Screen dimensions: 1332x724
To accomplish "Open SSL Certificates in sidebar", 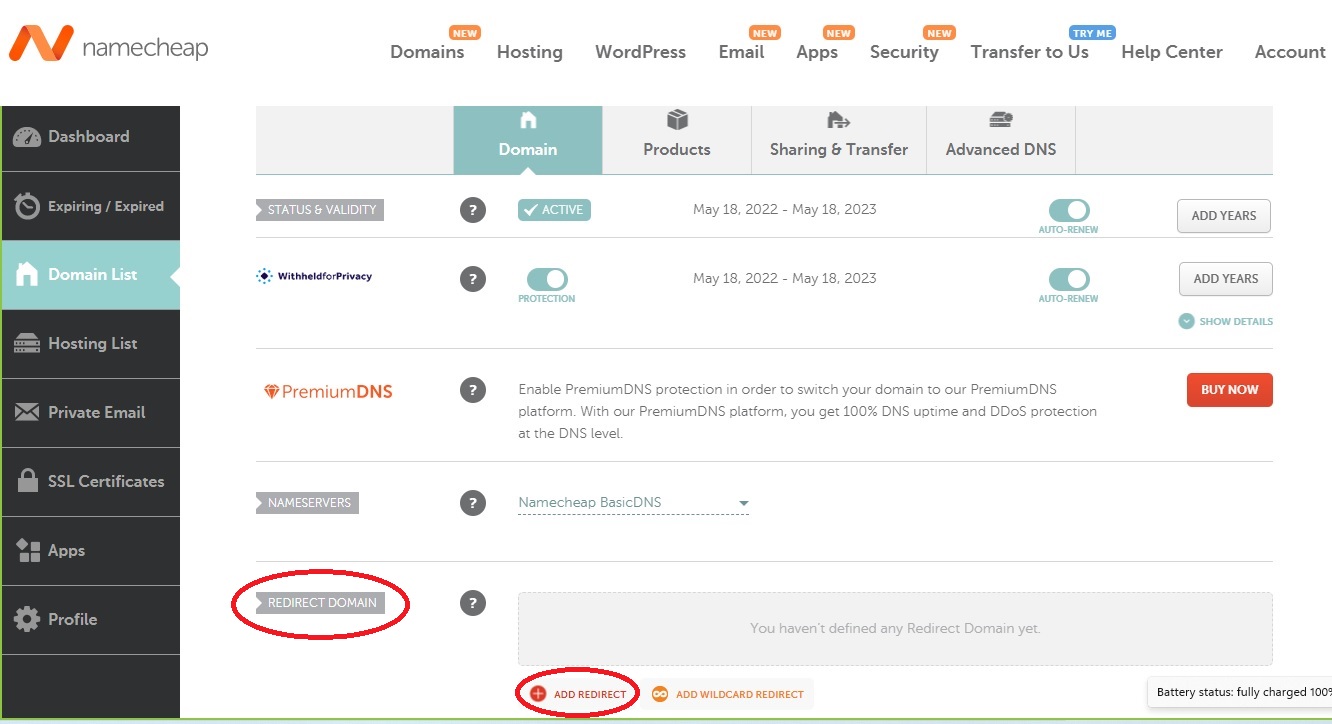I will [90, 481].
